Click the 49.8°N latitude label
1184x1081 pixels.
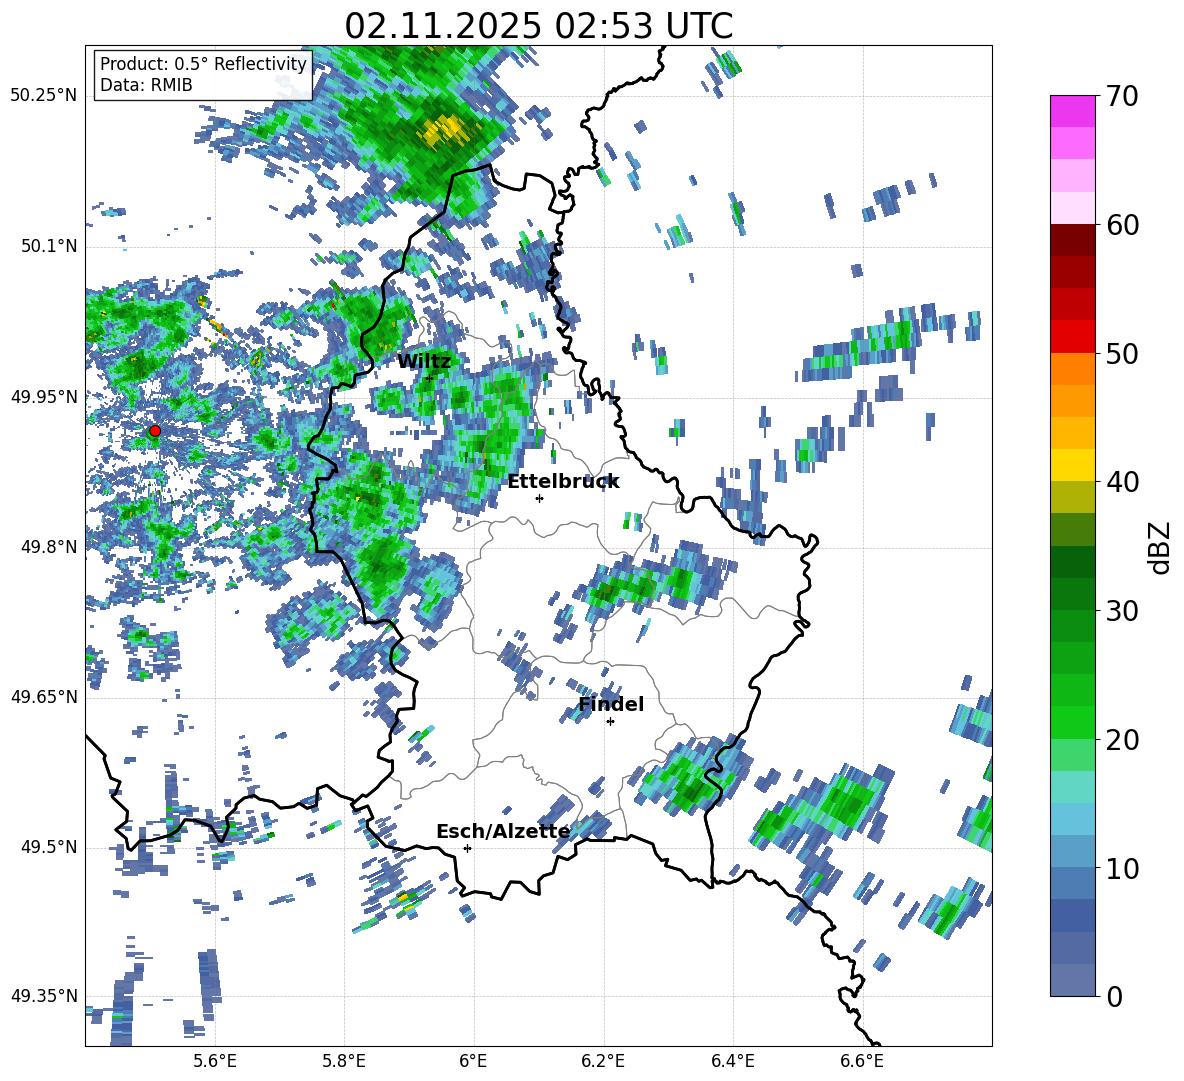click(48, 547)
